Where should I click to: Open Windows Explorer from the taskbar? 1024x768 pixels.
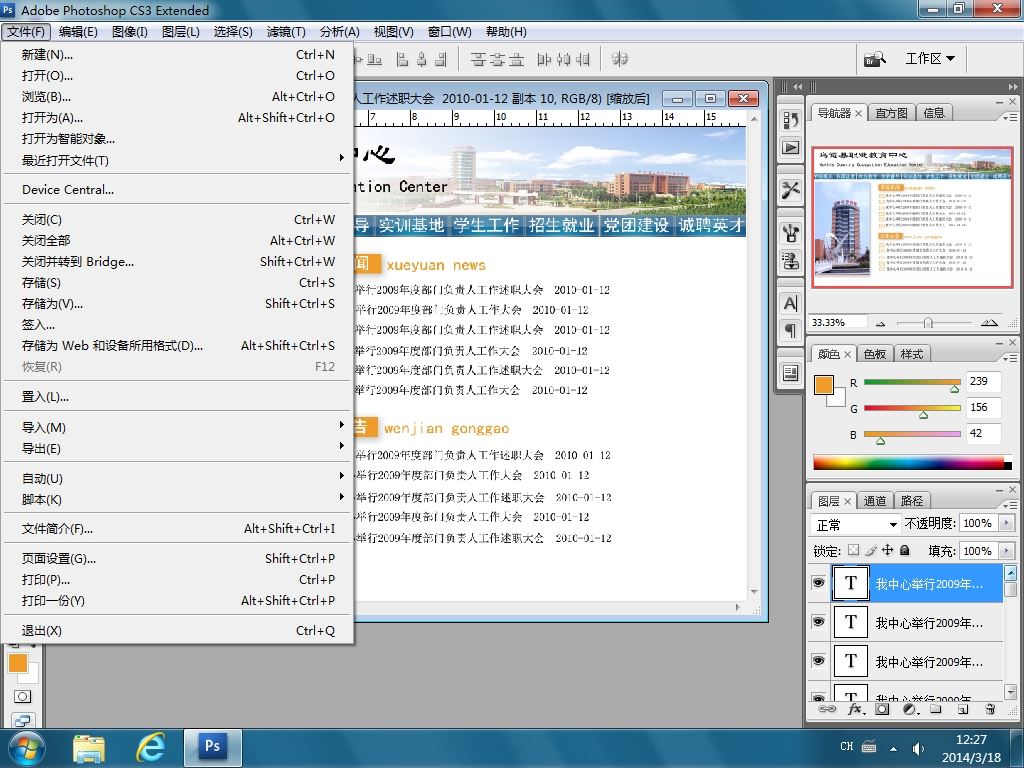(x=89, y=747)
